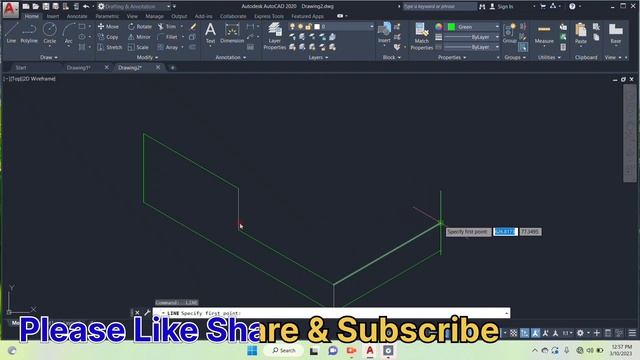The height and width of the screenshot is (360, 640).
Task: Open command line customize wrench button
Action: [147, 313]
